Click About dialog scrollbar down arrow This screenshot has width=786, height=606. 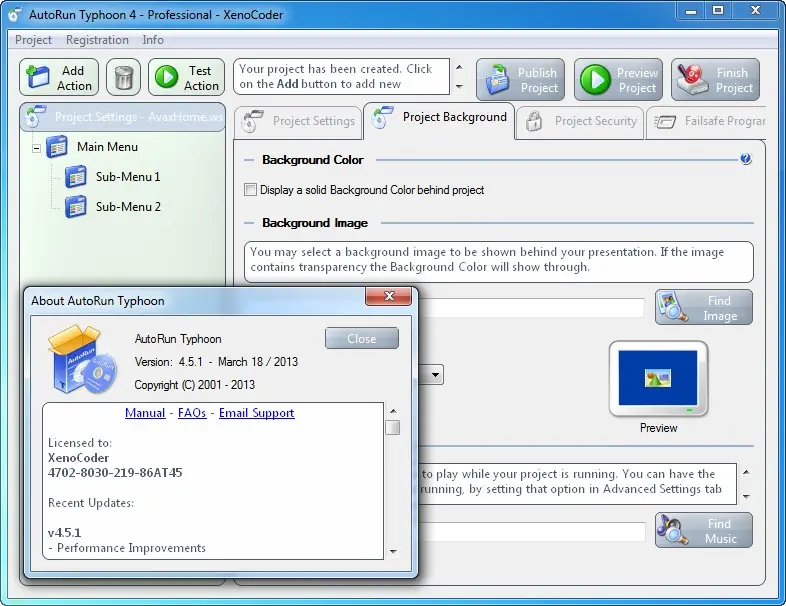click(x=393, y=552)
